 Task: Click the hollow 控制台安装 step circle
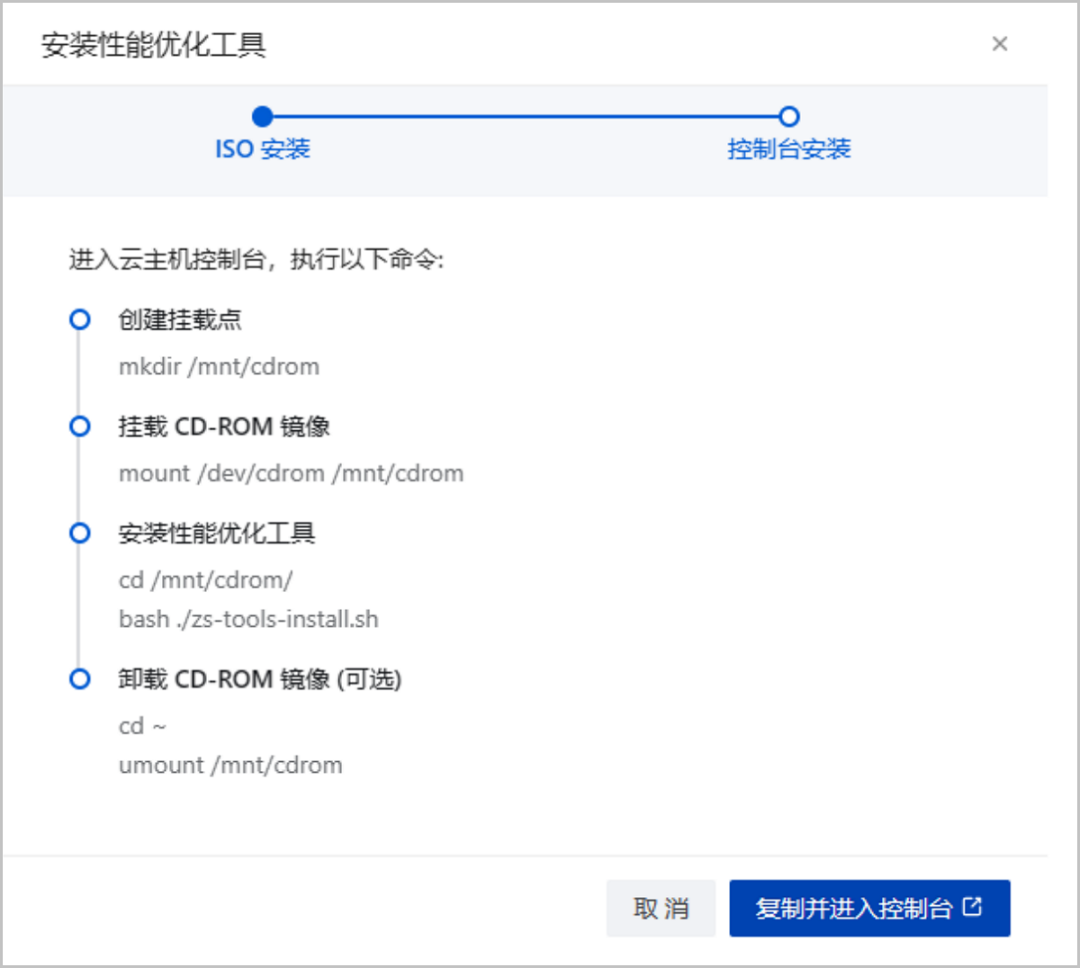(x=789, y=117)
